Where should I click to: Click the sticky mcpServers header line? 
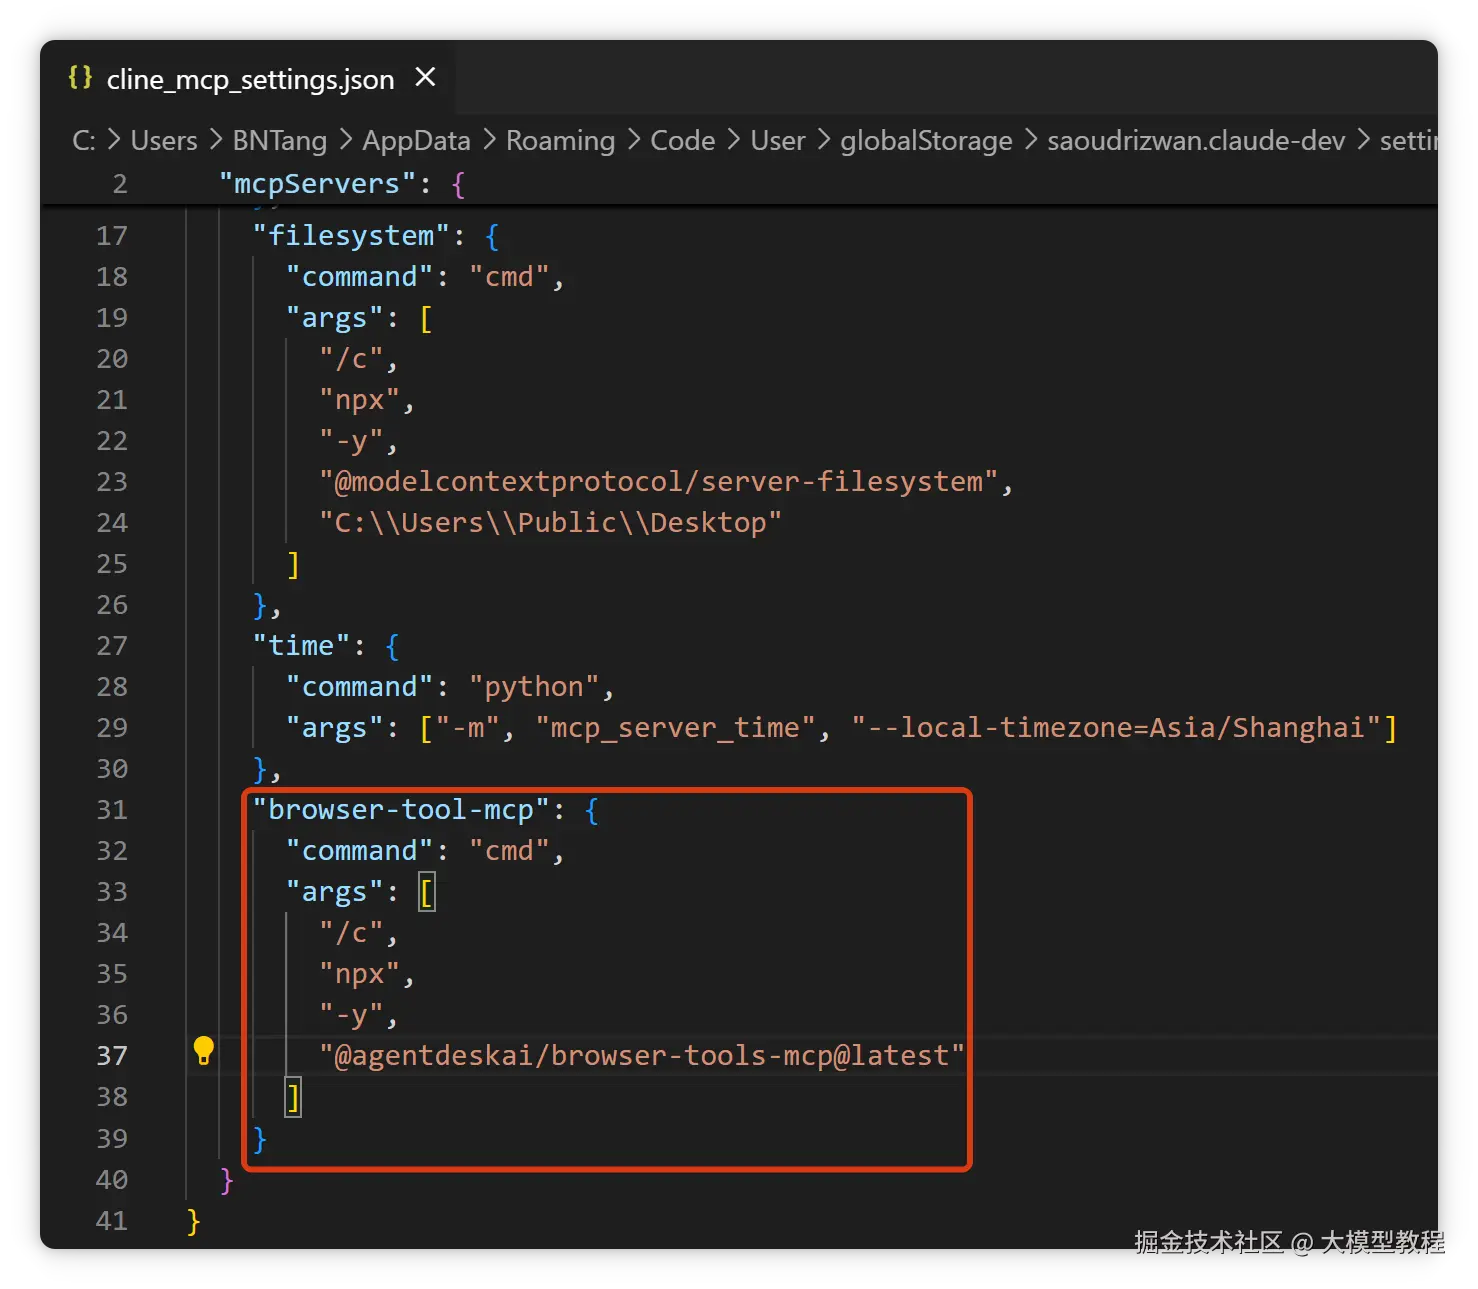[x=739, y=184]
